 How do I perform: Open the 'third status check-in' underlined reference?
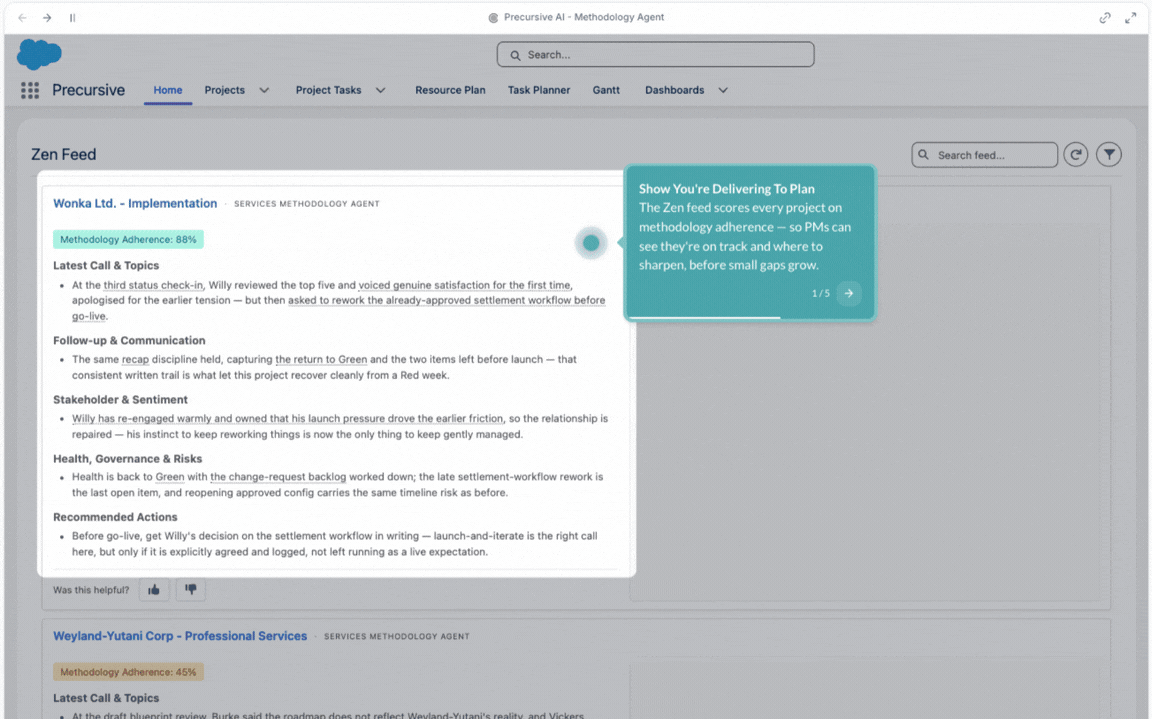pos(153,285)
